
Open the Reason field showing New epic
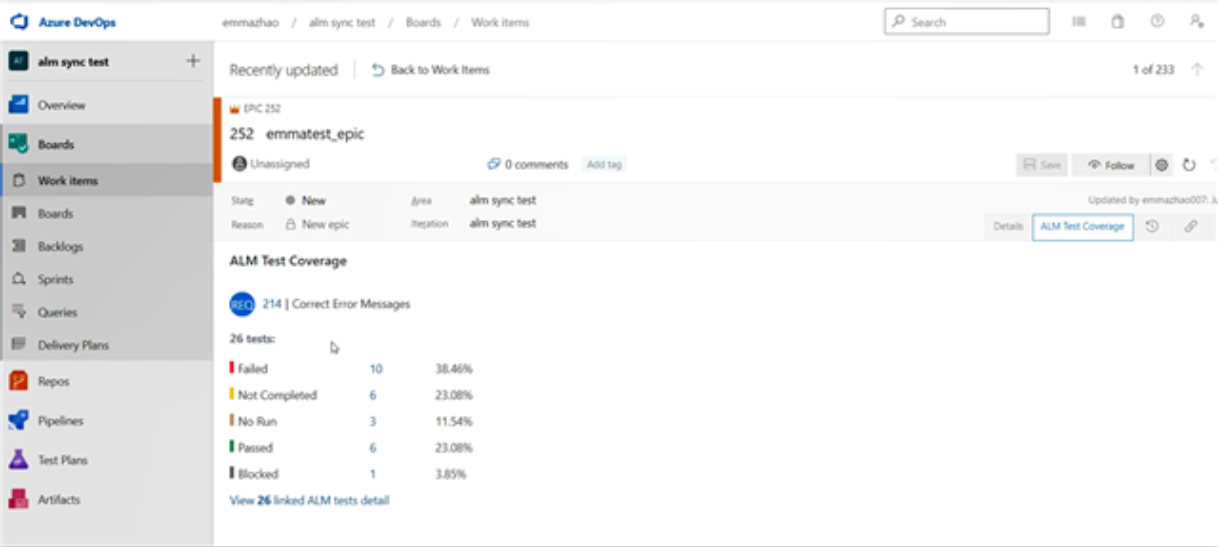pyautogui.click(x=318, y=224)
